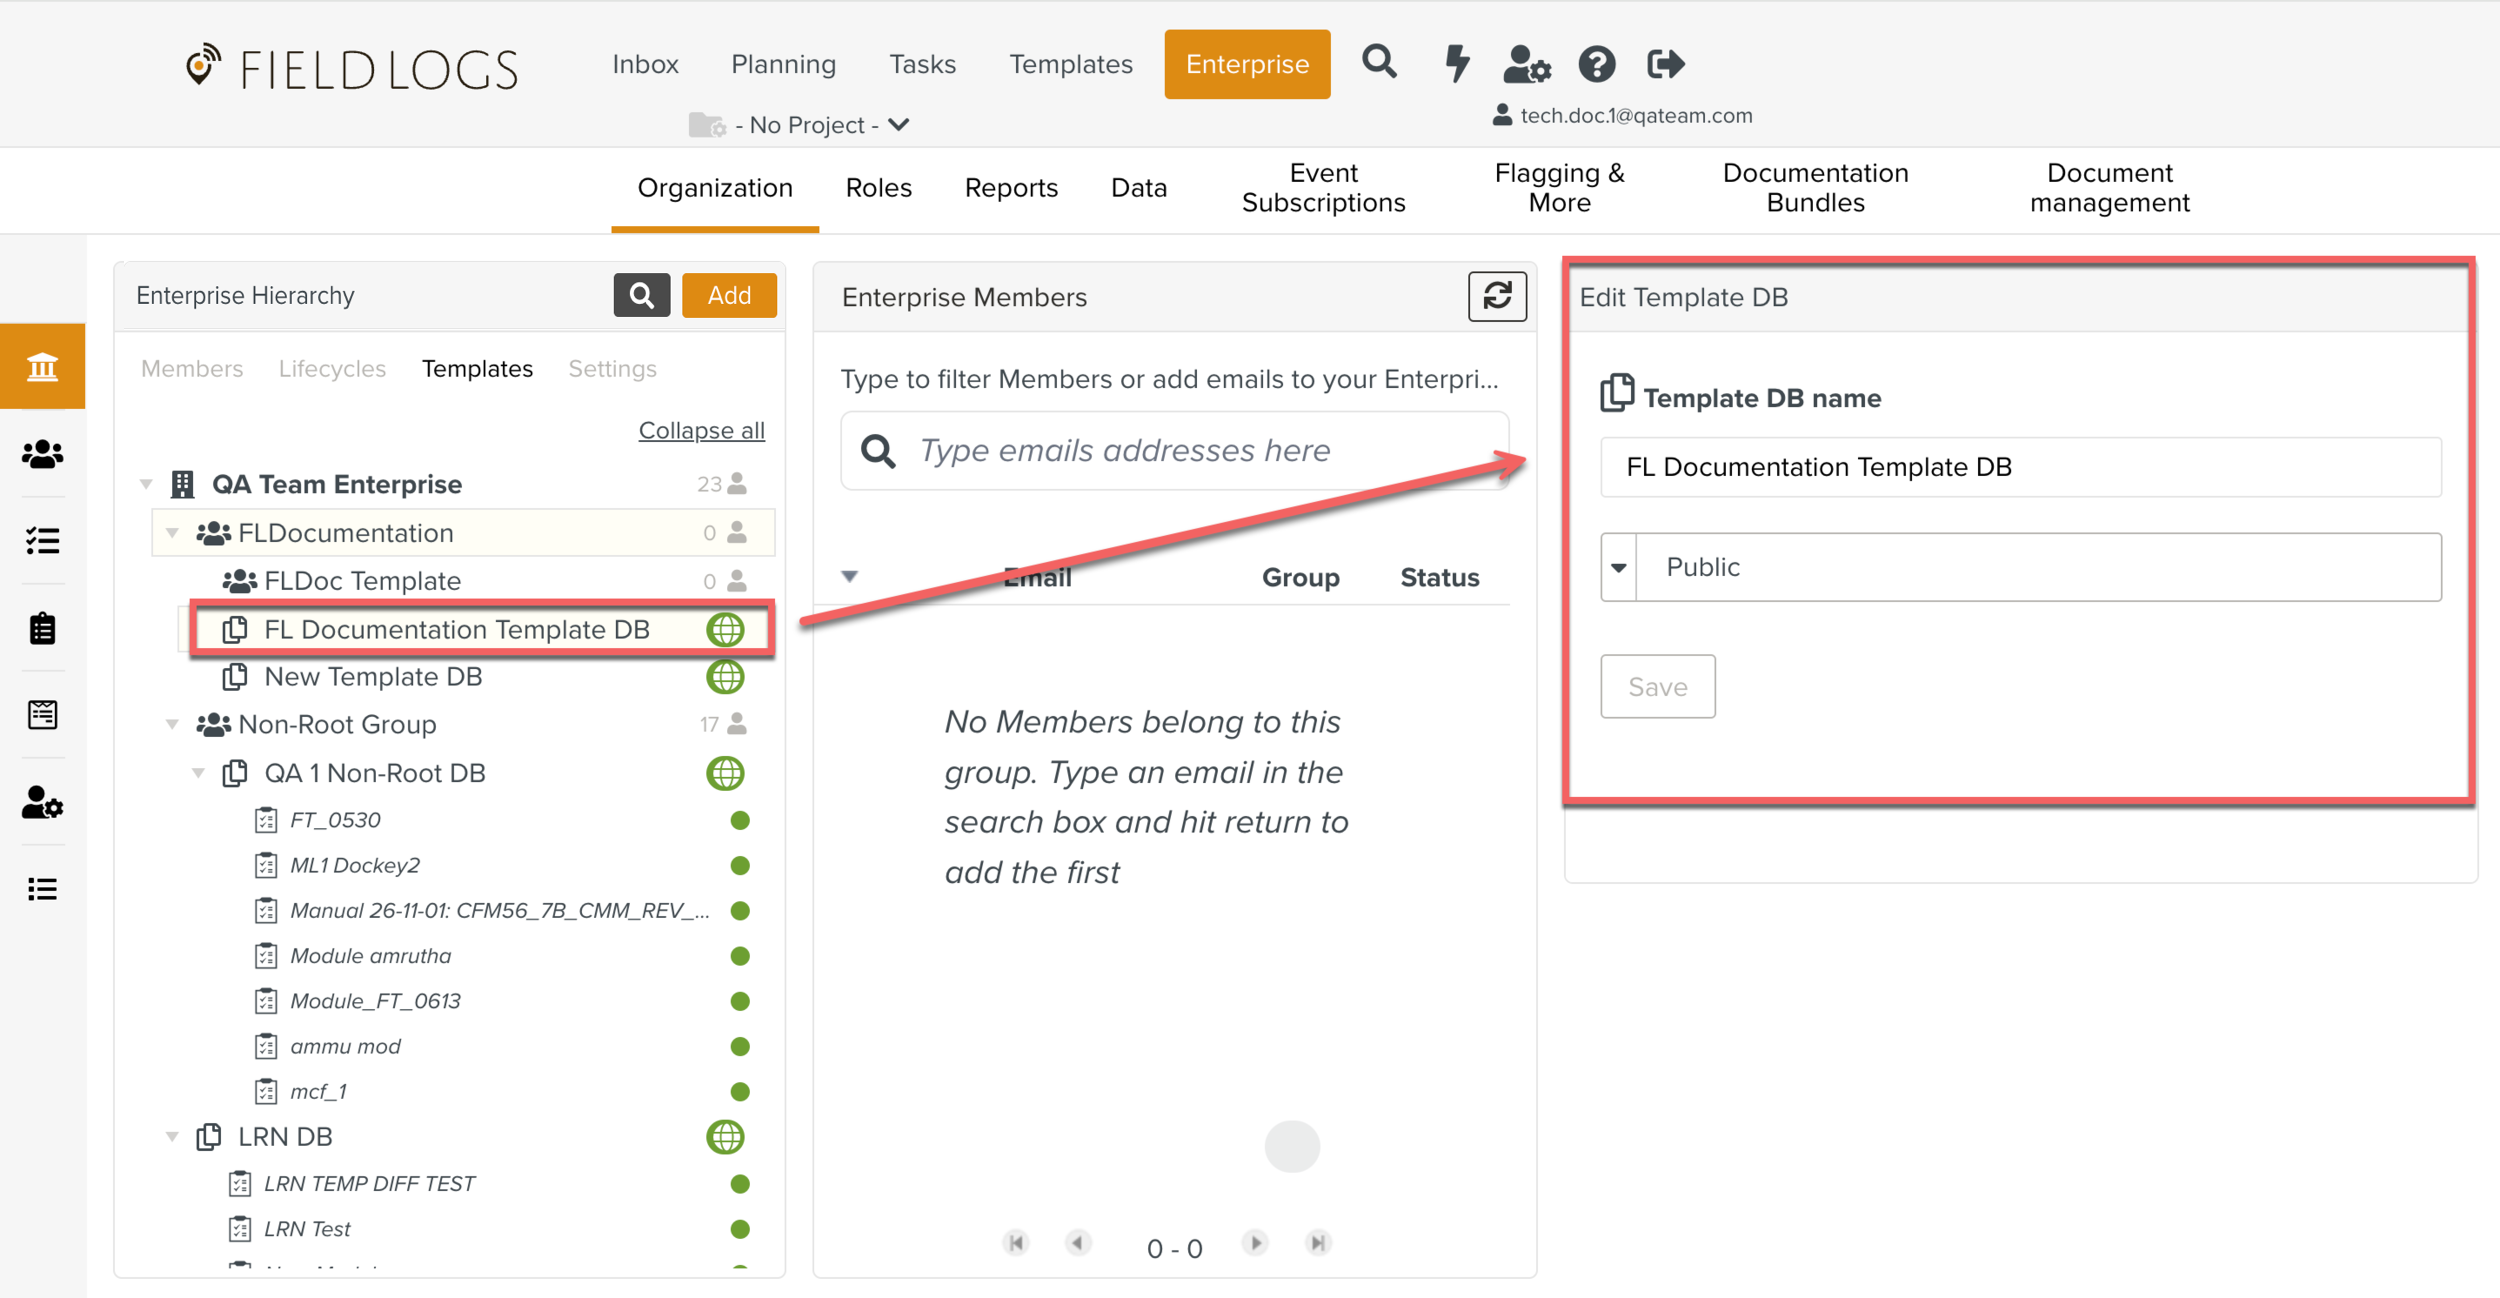Toggle public globe on New Template DB
2500x1298 pixels.
pyautogui.click(x=725, y=677)
